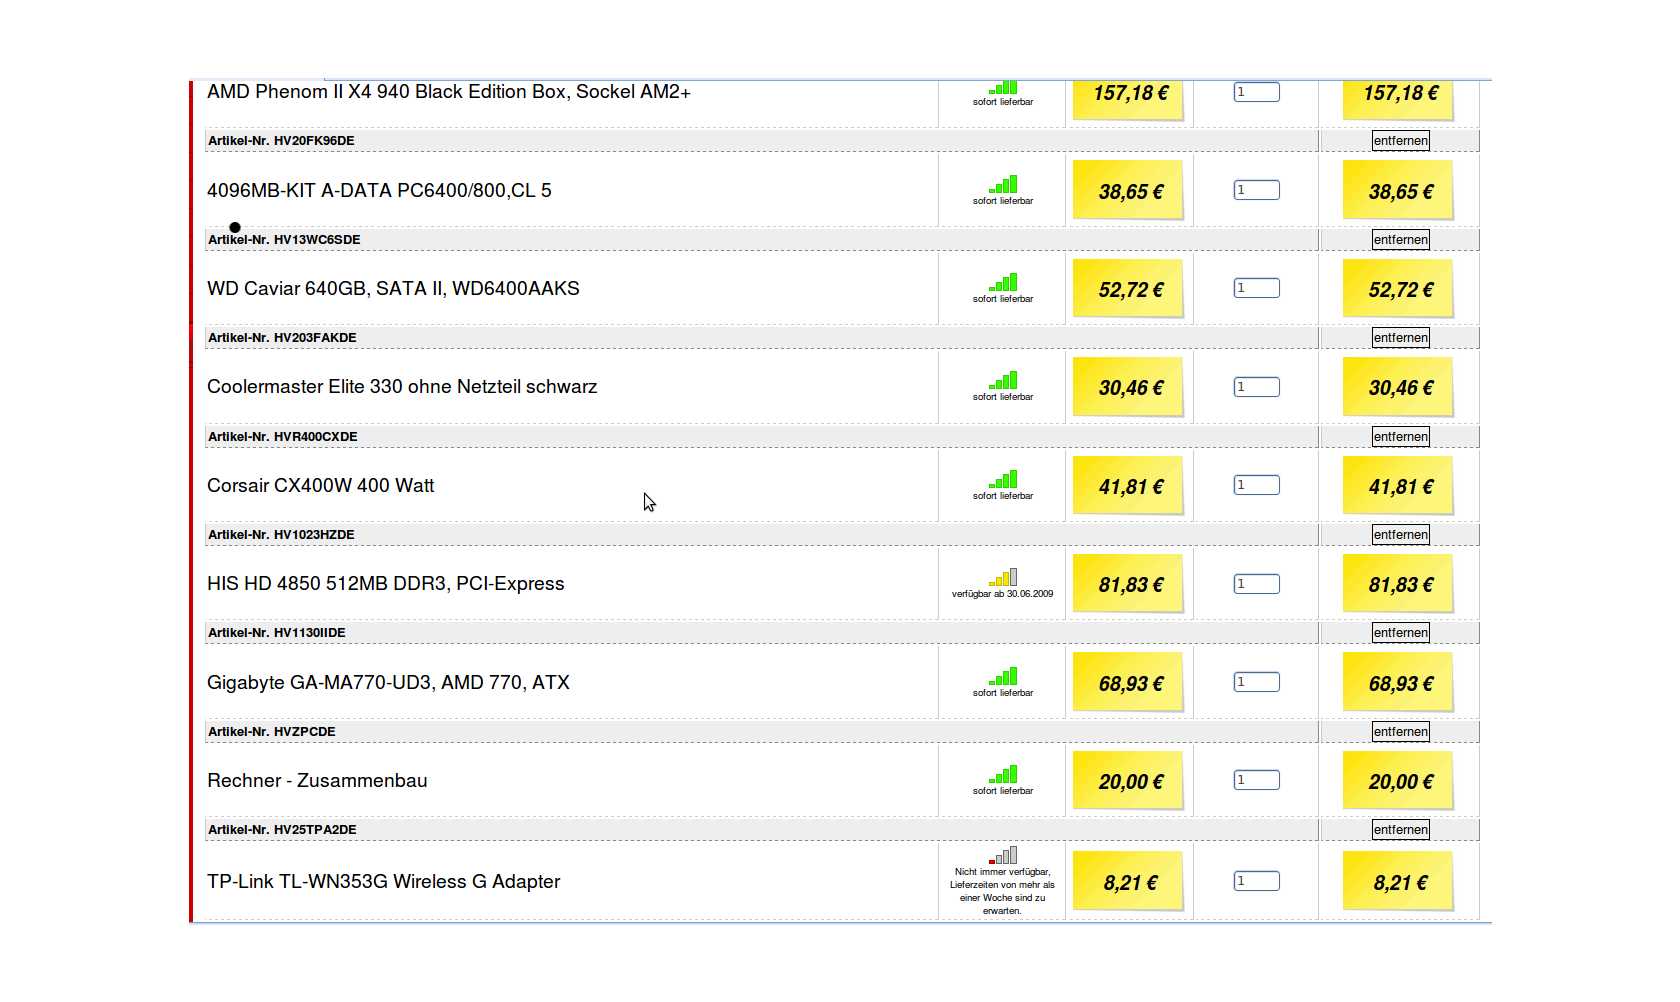Image resolution: width=1680 pixels, height=1002 pixels.
Task: Focus quantity field for A-DATA 4096MB kit
Action: click(1257, 190)
